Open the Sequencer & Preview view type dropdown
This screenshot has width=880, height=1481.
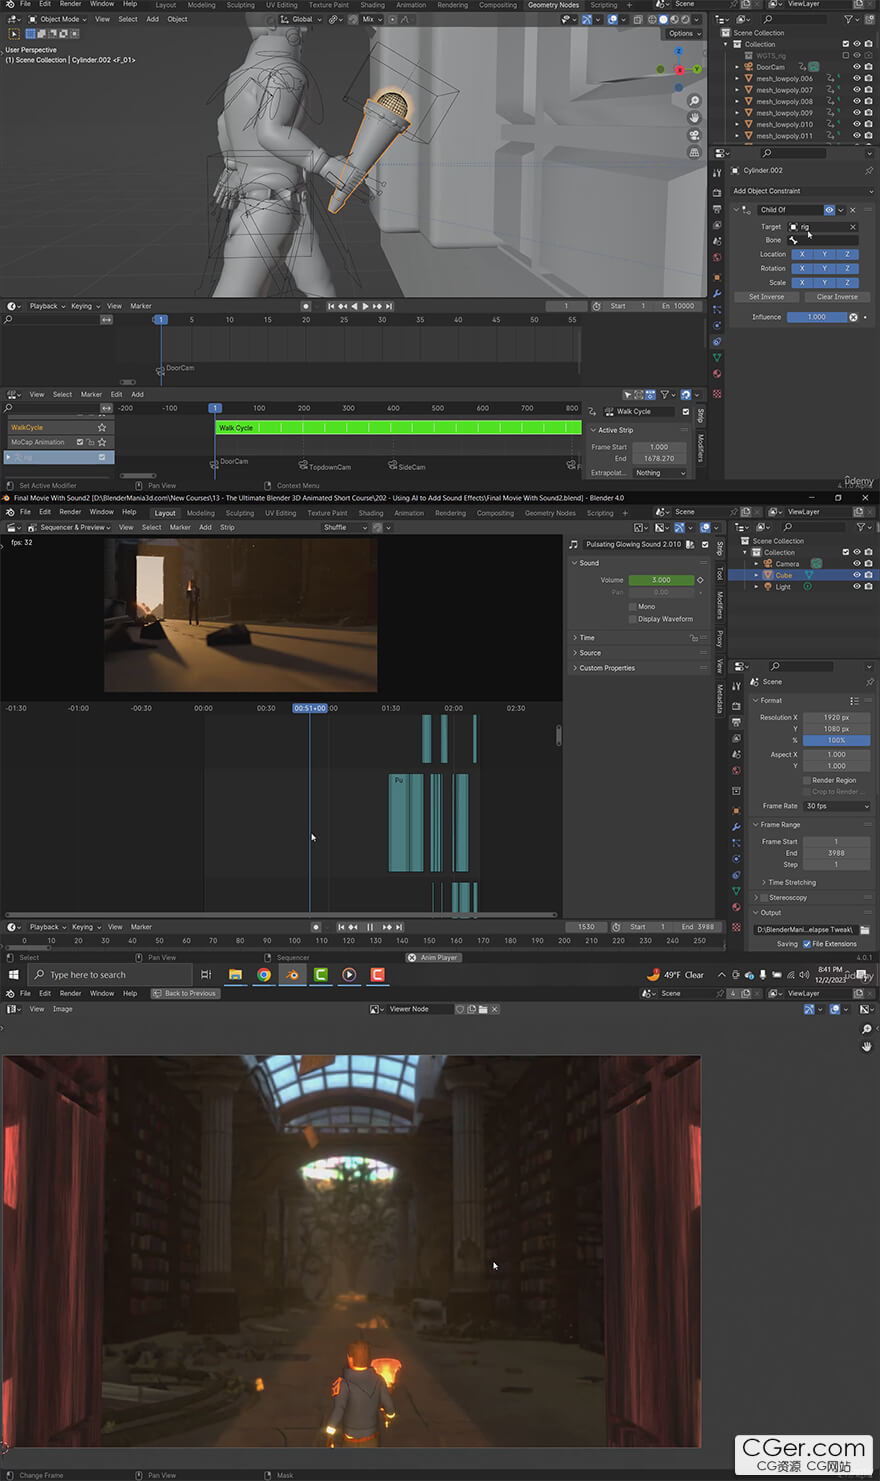tap(72, 527)
